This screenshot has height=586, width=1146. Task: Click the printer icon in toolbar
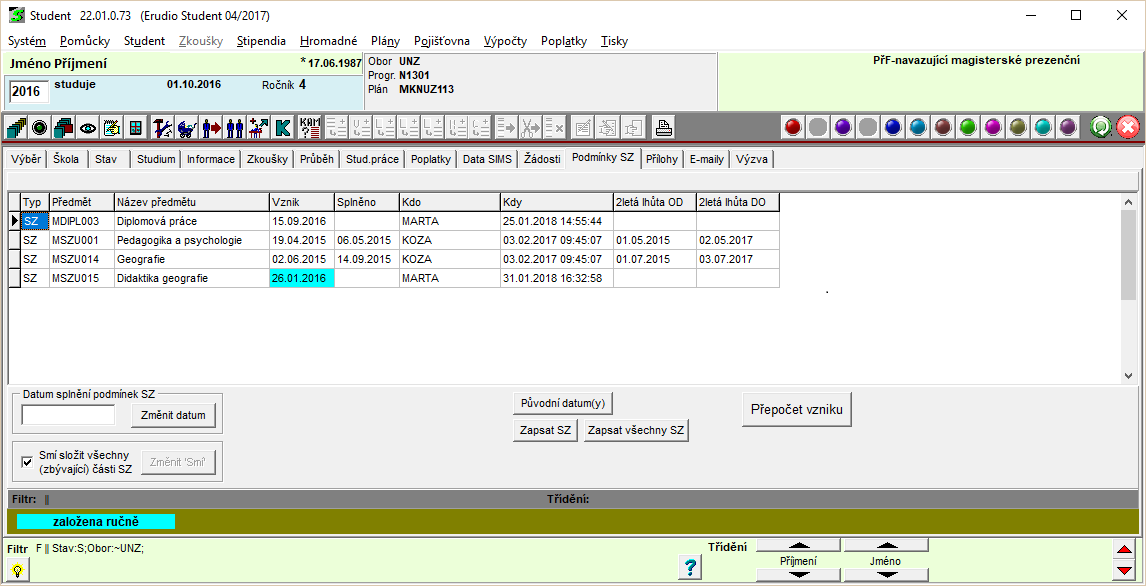pyautogui.click(x=664, y=128)
